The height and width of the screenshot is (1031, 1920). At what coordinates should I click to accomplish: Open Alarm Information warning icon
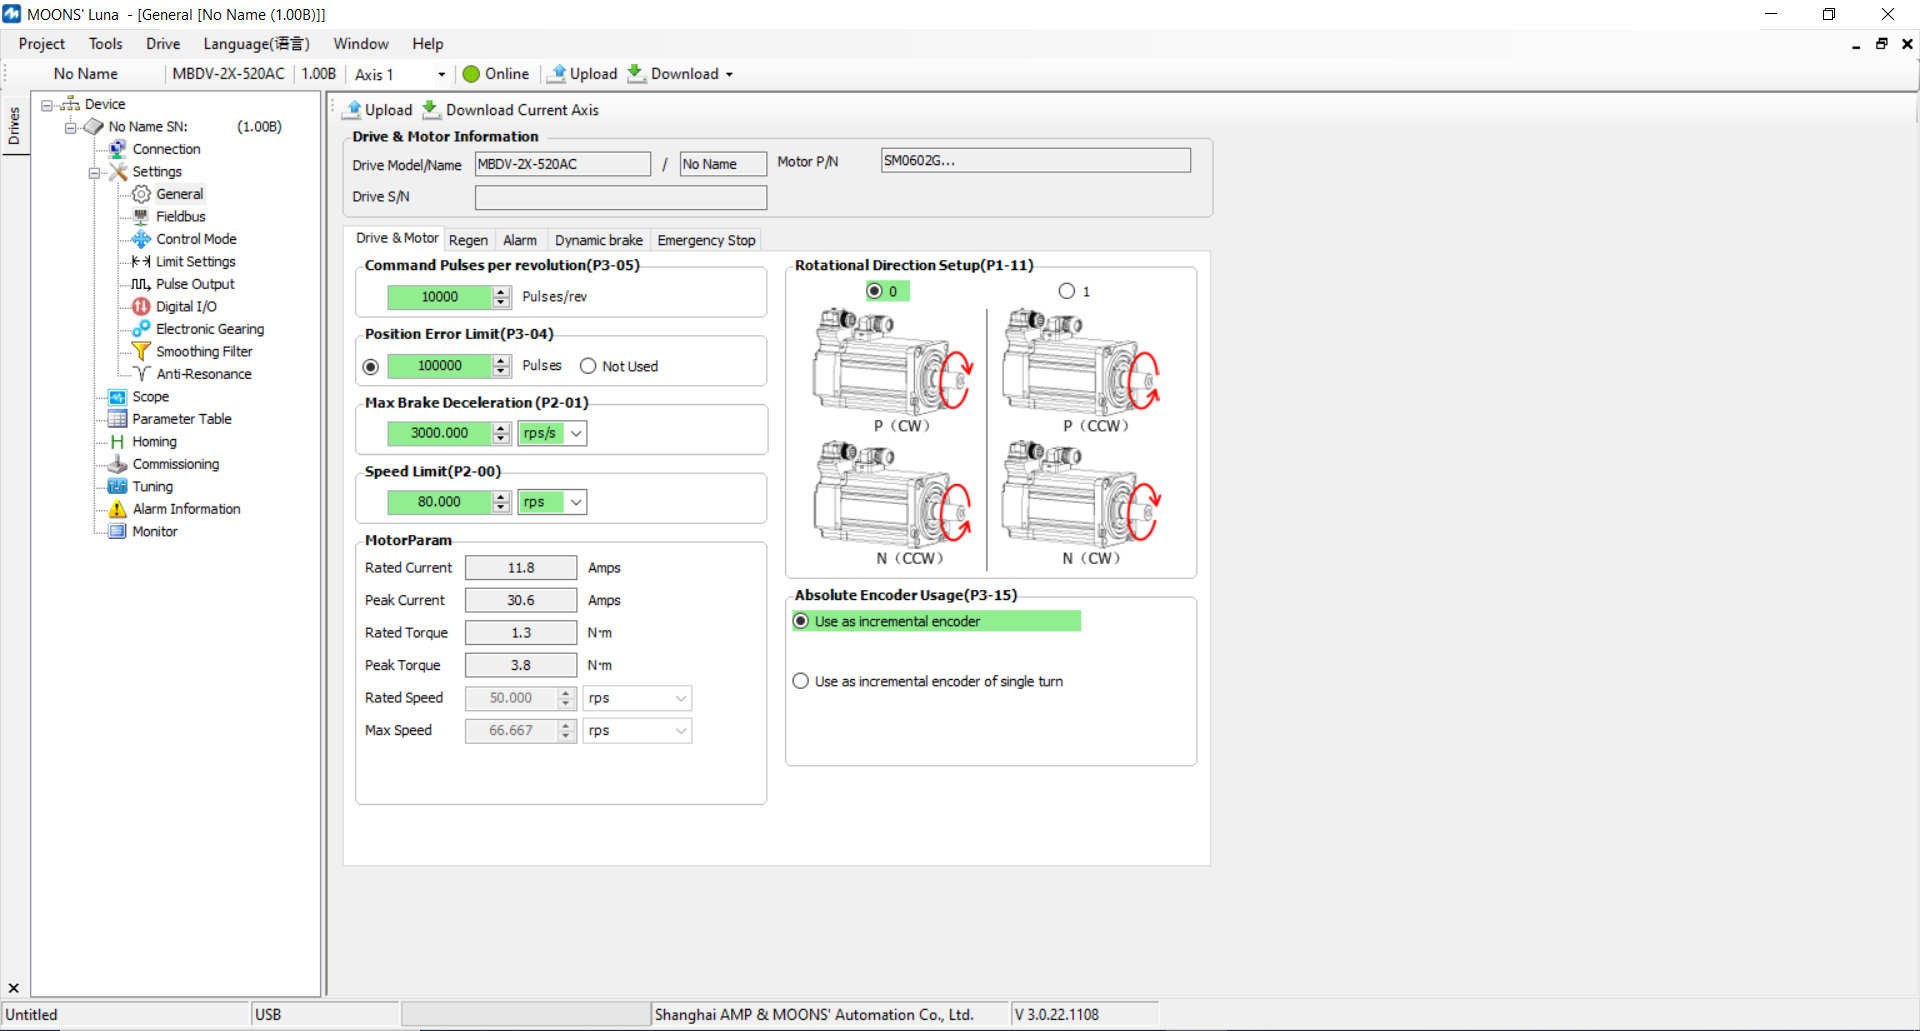pyautogui.click(x=118, y=509)
